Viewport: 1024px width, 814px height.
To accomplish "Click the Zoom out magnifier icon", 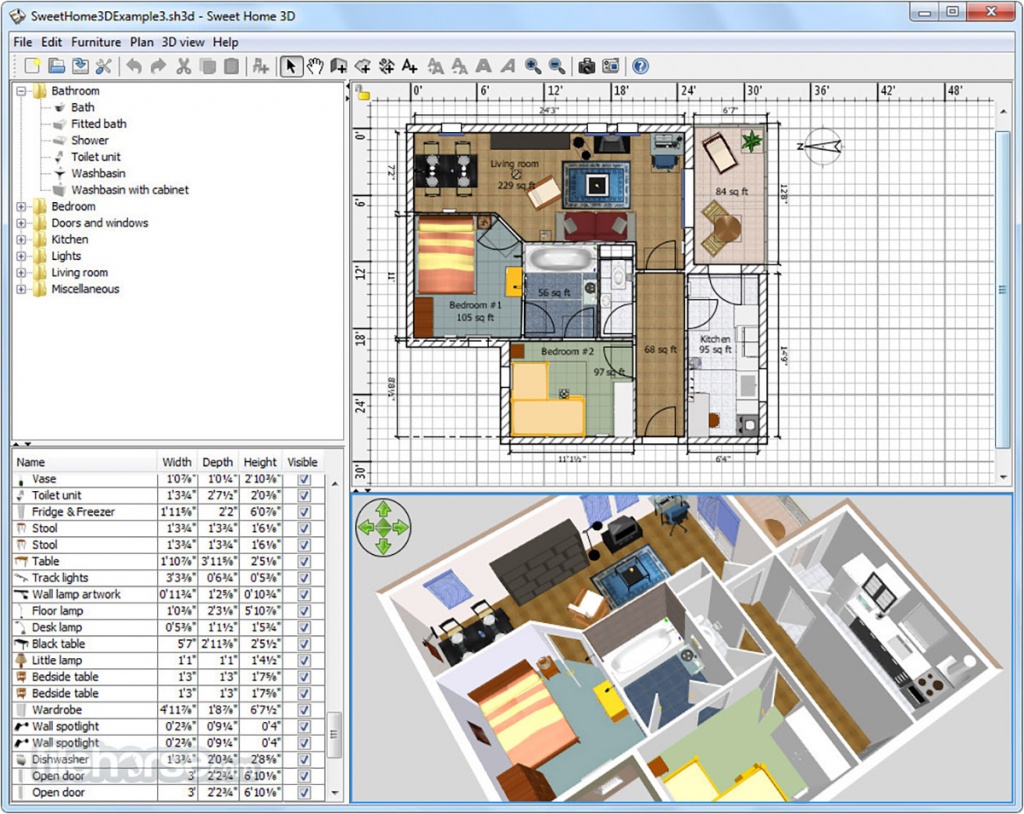I will click(556, 66).
